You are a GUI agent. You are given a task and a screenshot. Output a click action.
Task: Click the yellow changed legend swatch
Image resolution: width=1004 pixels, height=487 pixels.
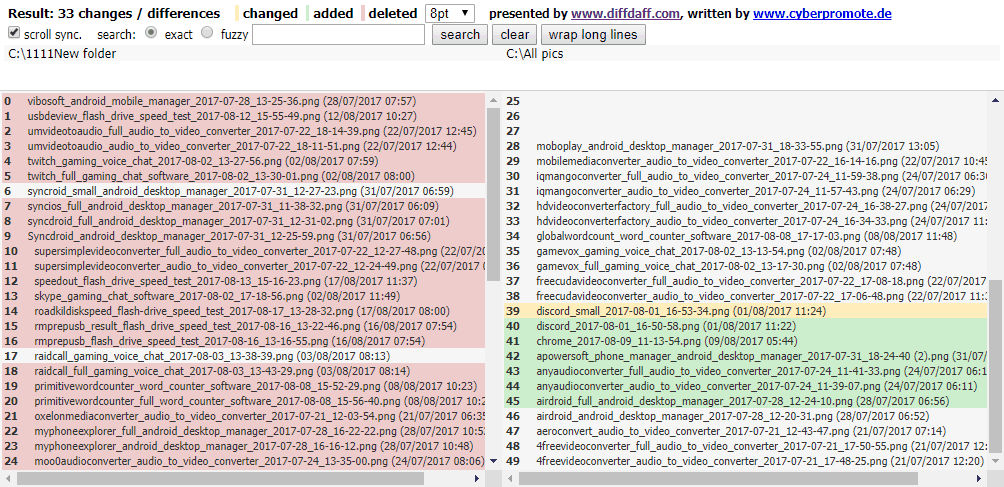[237, 13]
